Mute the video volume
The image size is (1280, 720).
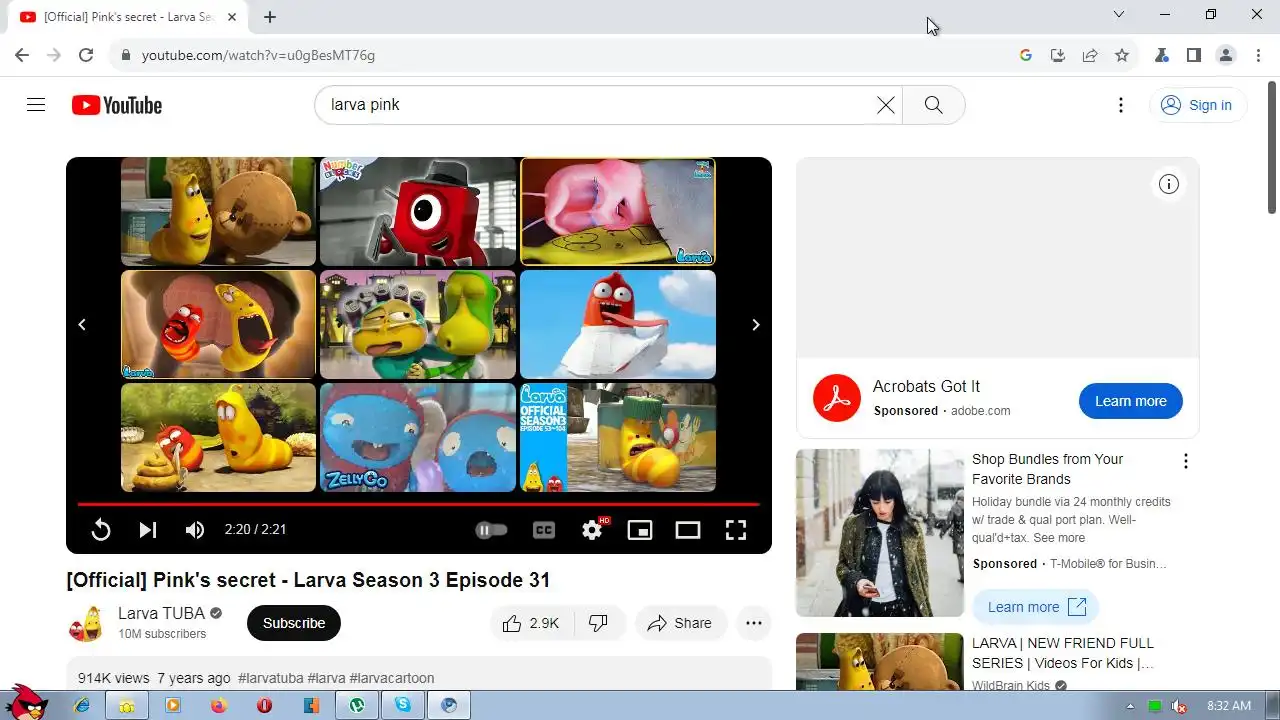195,530
